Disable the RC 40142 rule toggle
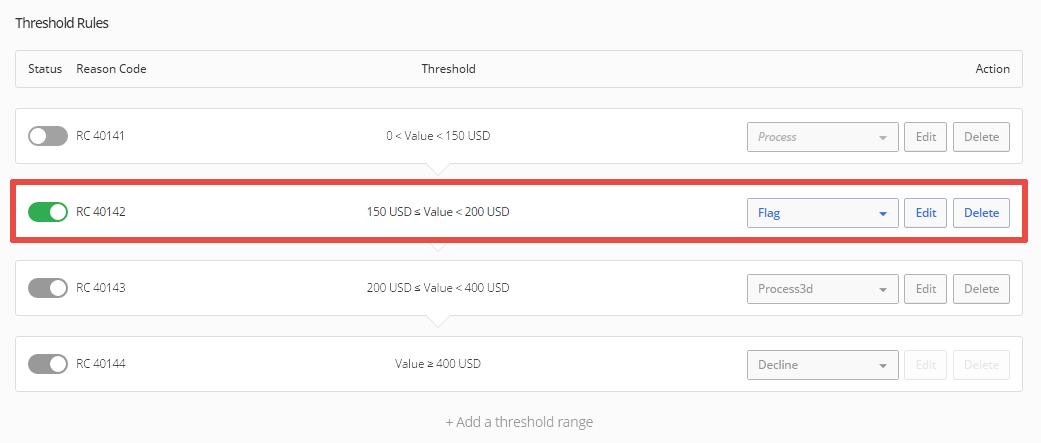This screenshot has width=1041, height=443. (48, 213)
